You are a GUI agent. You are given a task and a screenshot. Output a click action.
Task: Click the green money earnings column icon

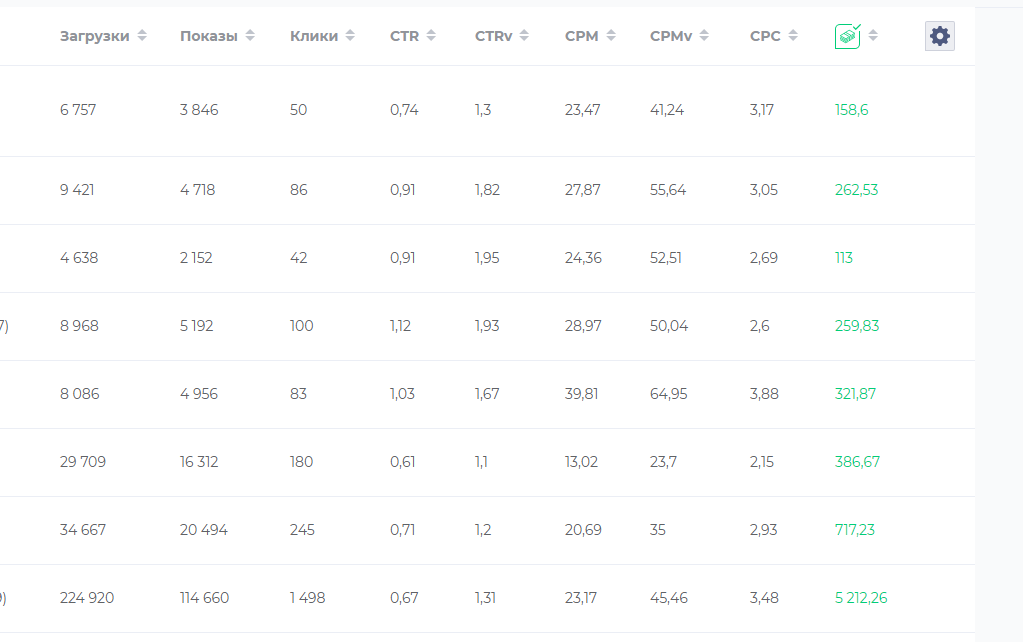click(x=848, y=36)
